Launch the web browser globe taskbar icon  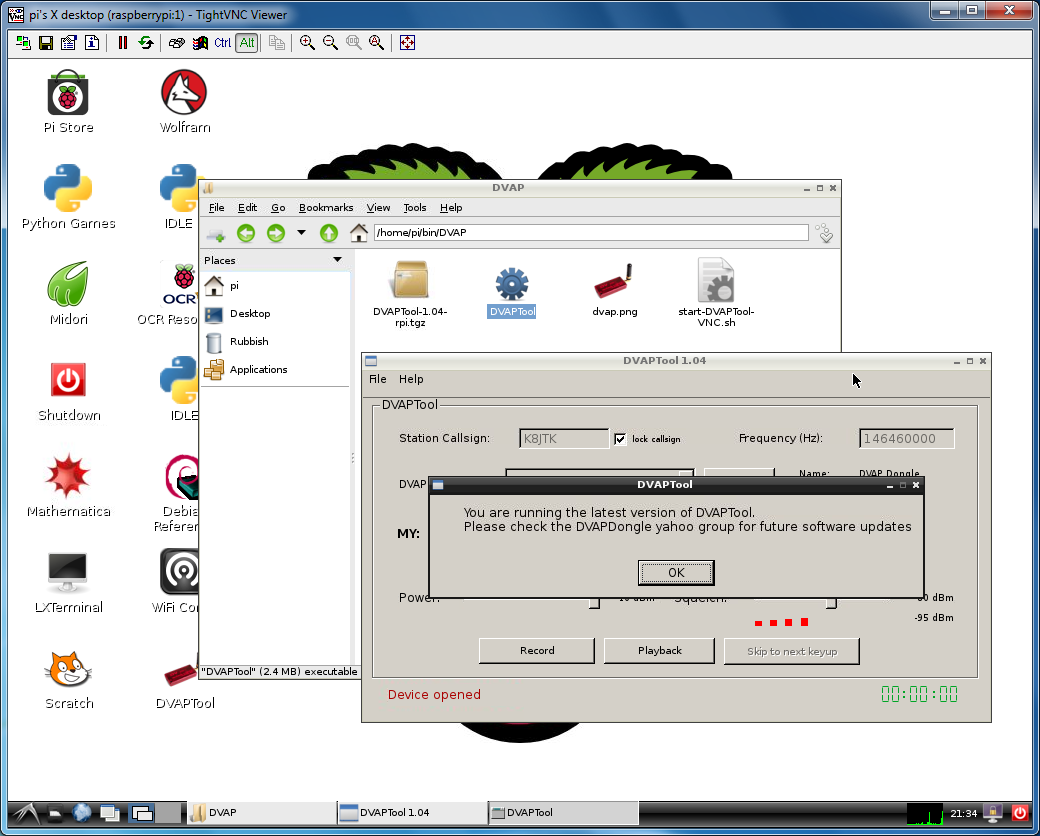82,813
